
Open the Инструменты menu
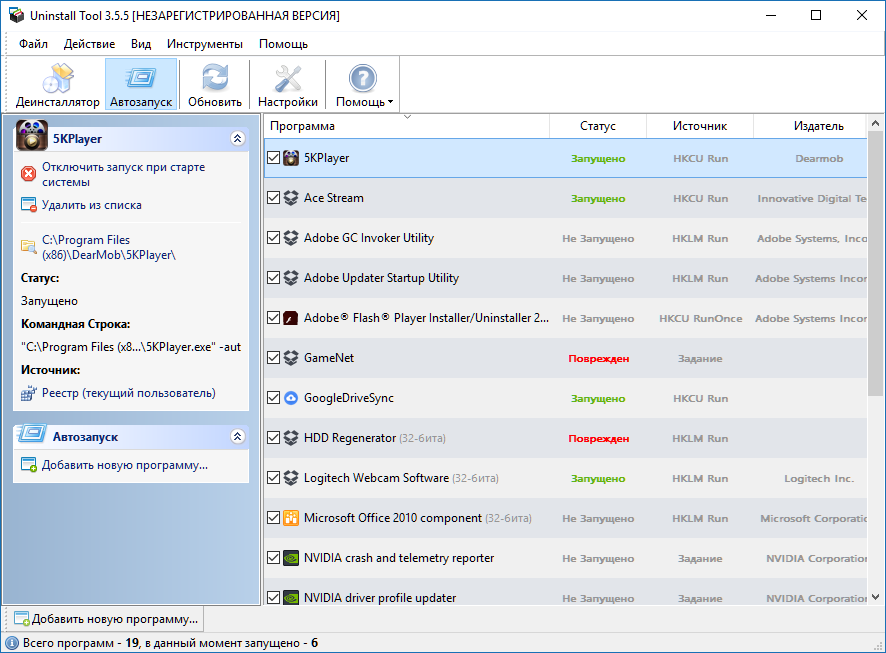pos(204,44)
